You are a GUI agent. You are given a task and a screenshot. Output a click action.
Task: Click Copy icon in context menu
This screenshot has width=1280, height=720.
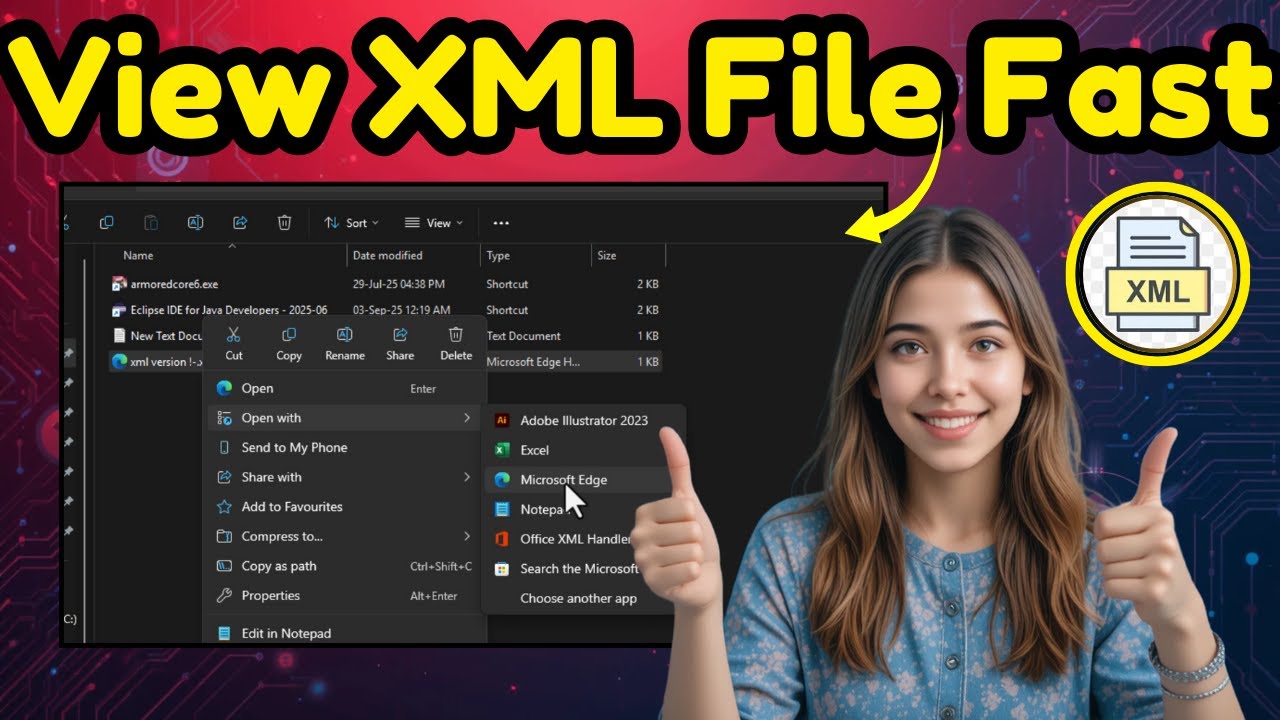(x=289, y=343)
